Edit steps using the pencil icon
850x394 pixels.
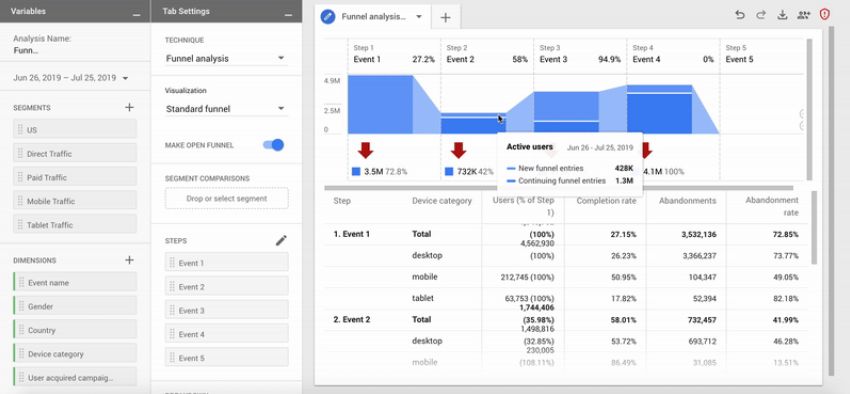coord(281,241)
